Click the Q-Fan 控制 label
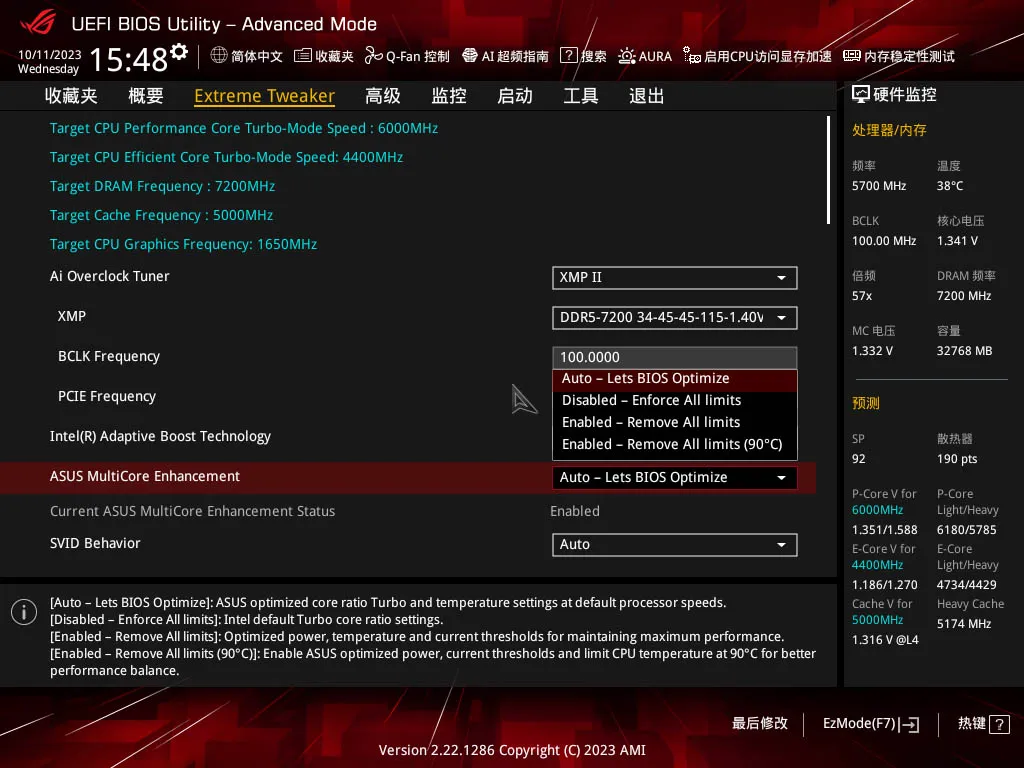 point(417,56)
